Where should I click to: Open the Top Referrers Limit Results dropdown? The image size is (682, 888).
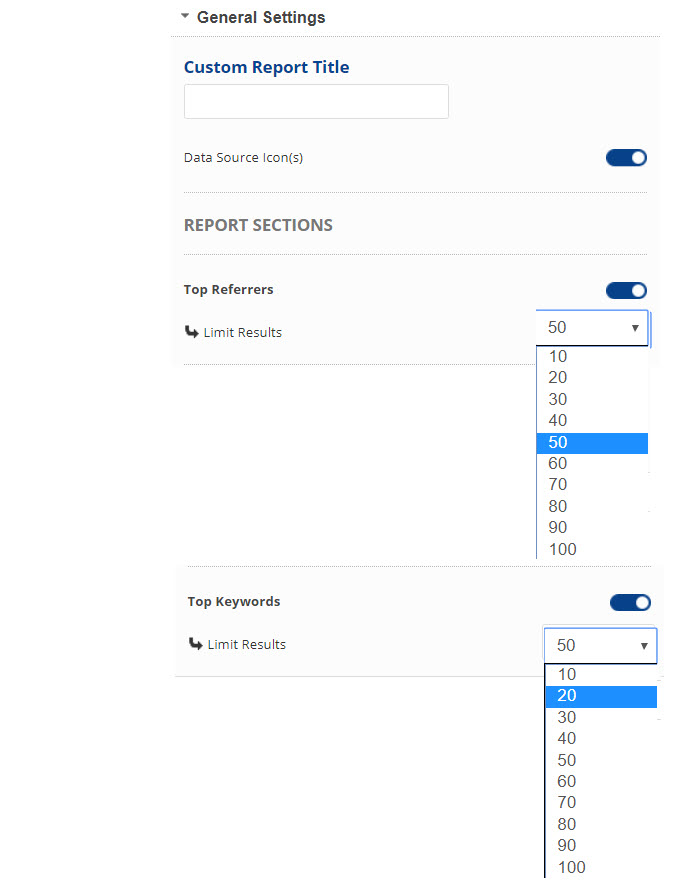[592, 328]
